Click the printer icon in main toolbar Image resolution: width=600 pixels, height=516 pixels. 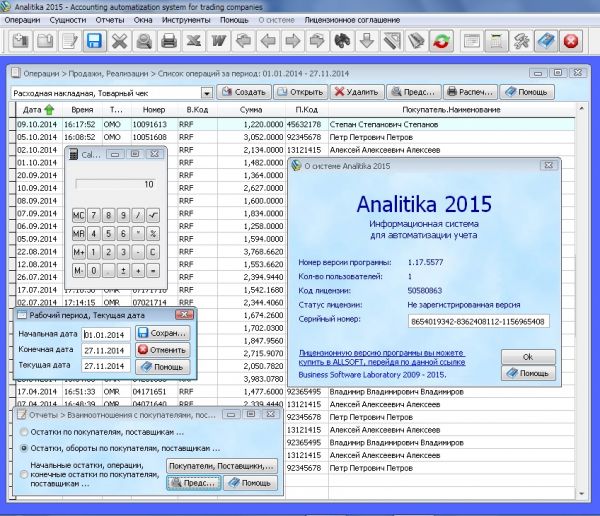(169, 41)
